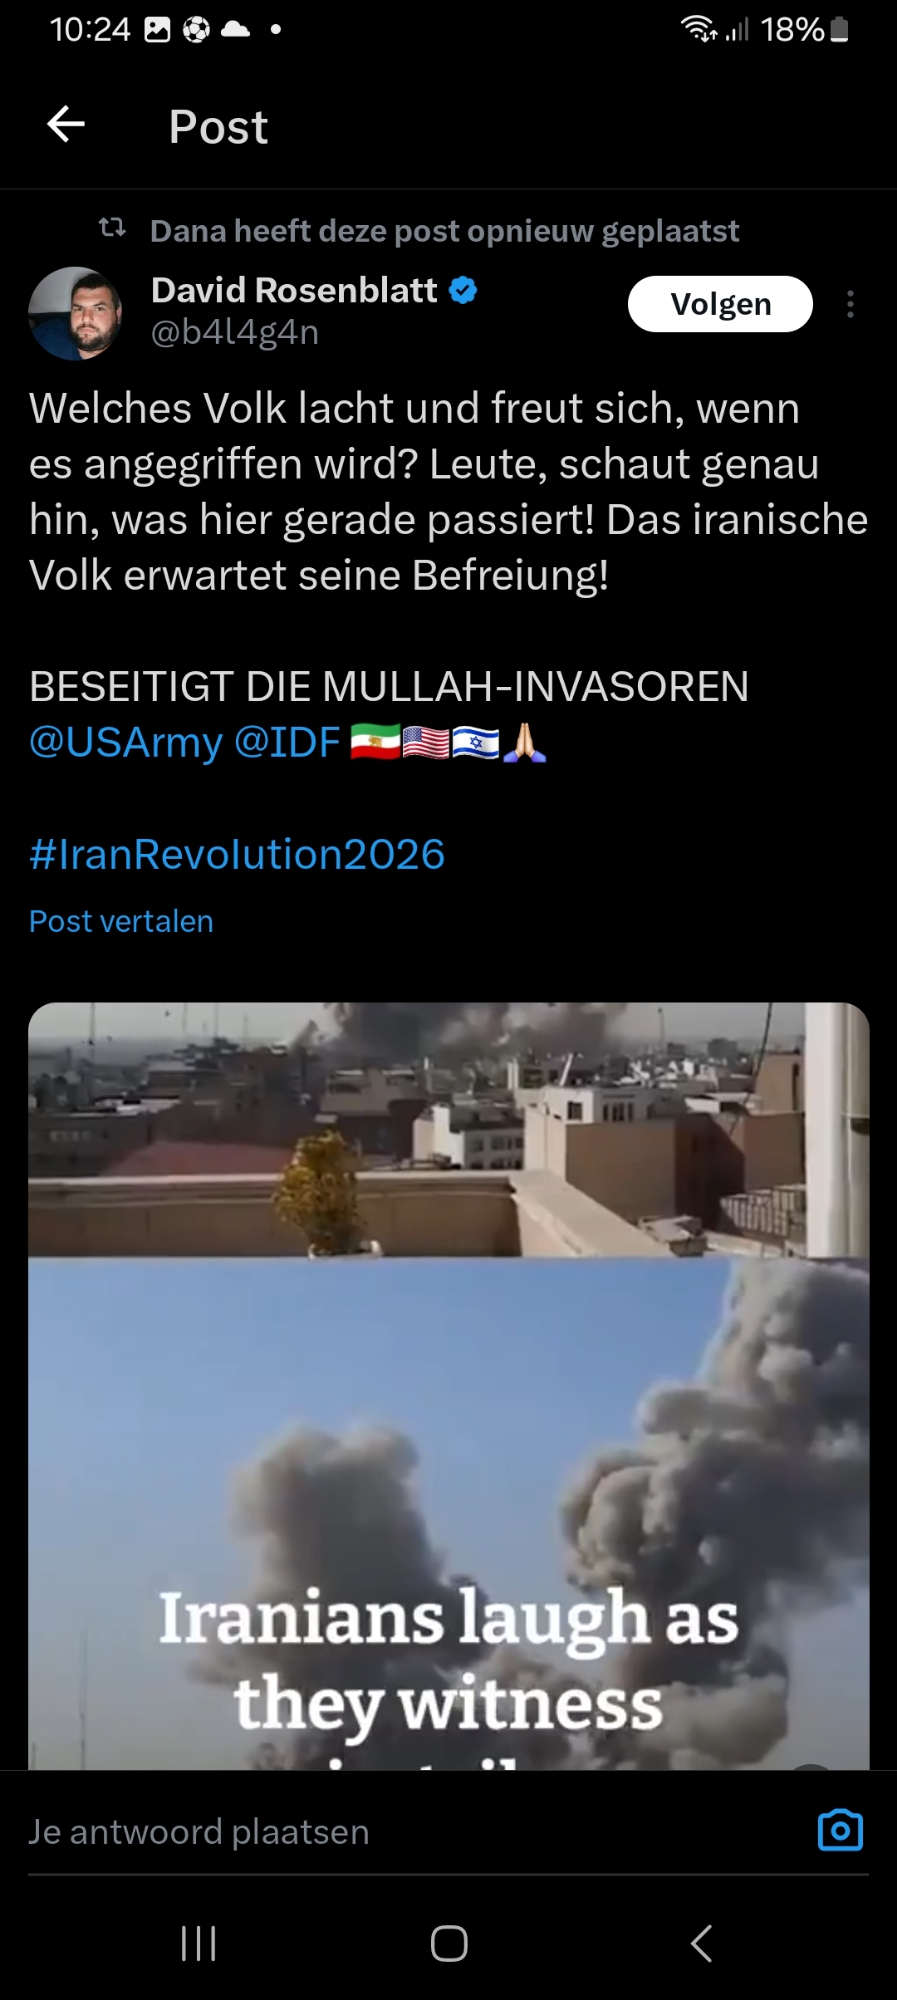Open the three-dot options menu for the post
This screenshot has width=897, height=2000.
(x=850, y=304)
